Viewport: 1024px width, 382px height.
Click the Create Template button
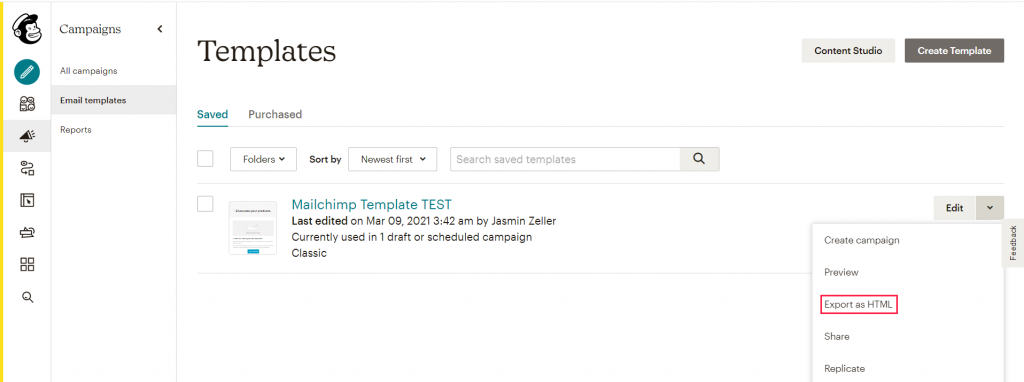pos(954,50)
